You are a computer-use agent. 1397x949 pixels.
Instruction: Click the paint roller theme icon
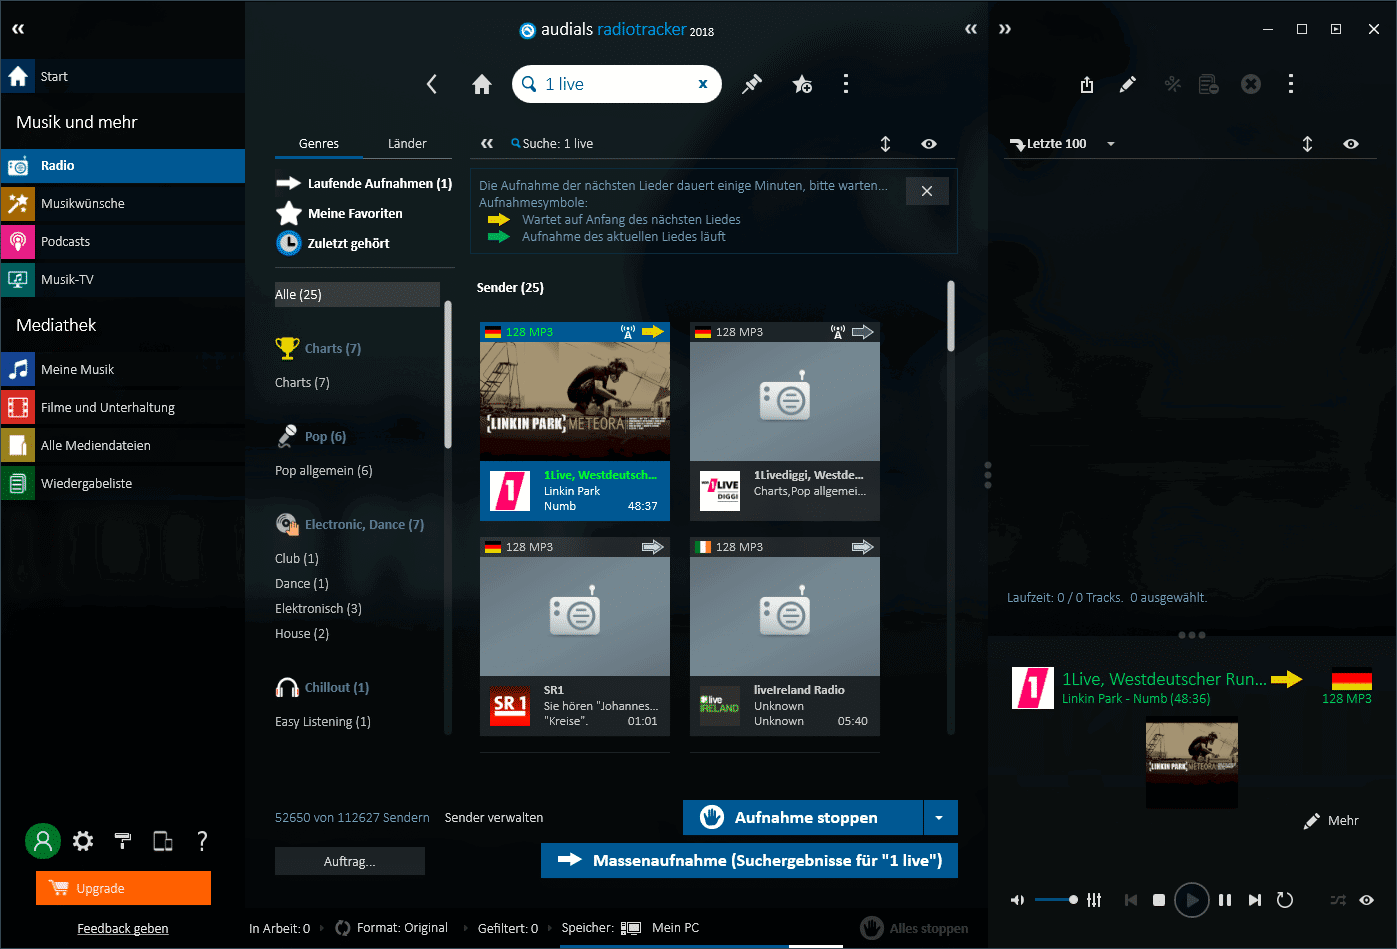(123, 841)
